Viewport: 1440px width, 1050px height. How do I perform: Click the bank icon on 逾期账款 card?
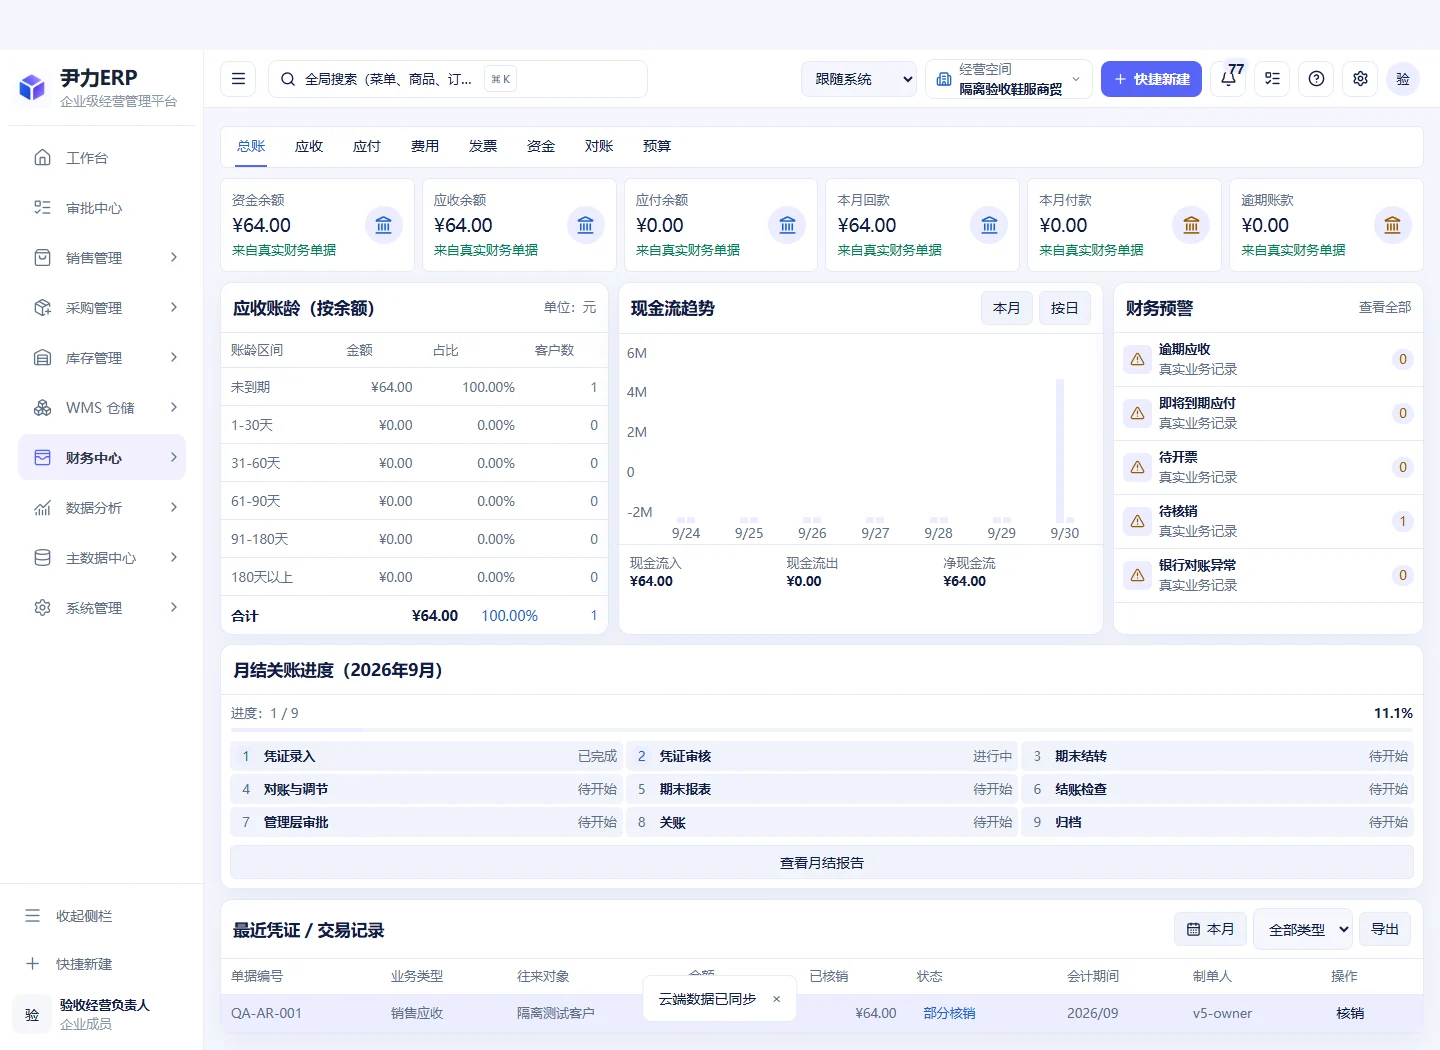point(1392,225)
